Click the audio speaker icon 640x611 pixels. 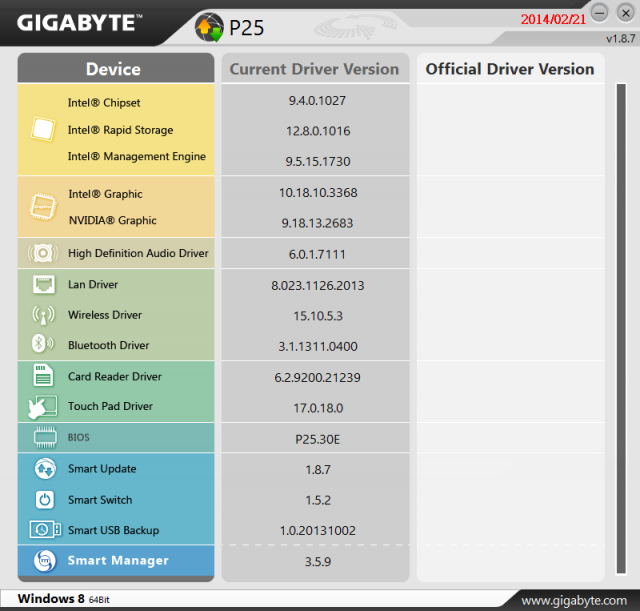point(43,253)
